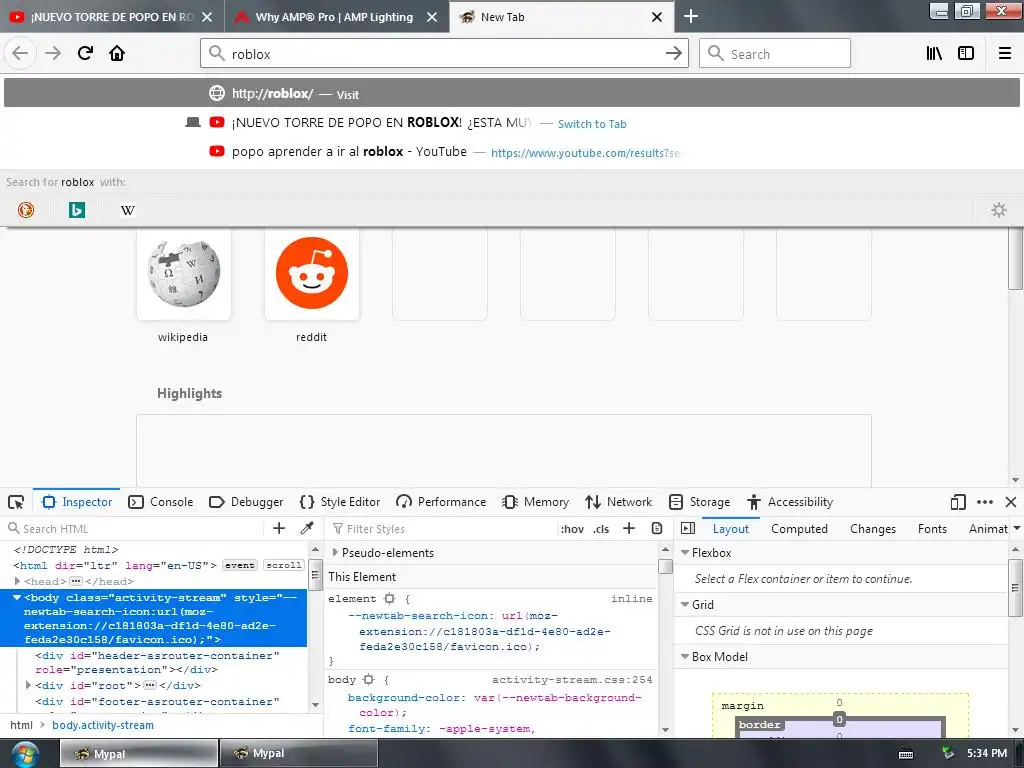Switch to the Console tab

pos(161,502)
